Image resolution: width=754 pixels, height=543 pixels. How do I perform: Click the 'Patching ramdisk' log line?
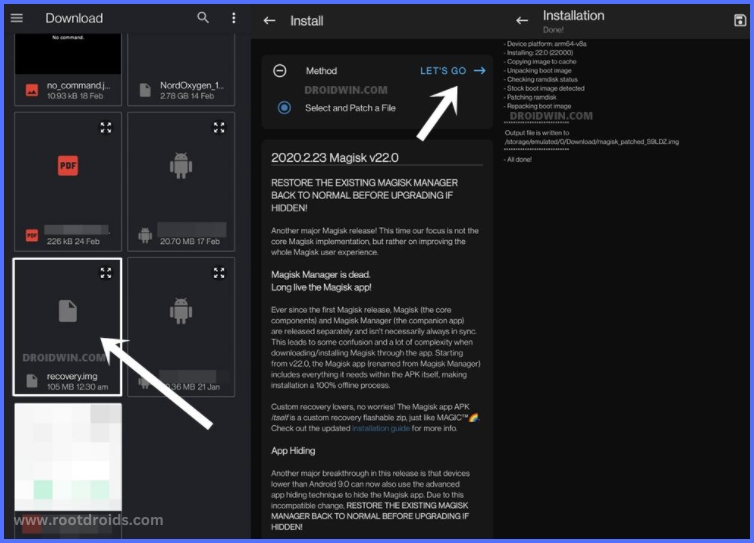click(530, 97)
